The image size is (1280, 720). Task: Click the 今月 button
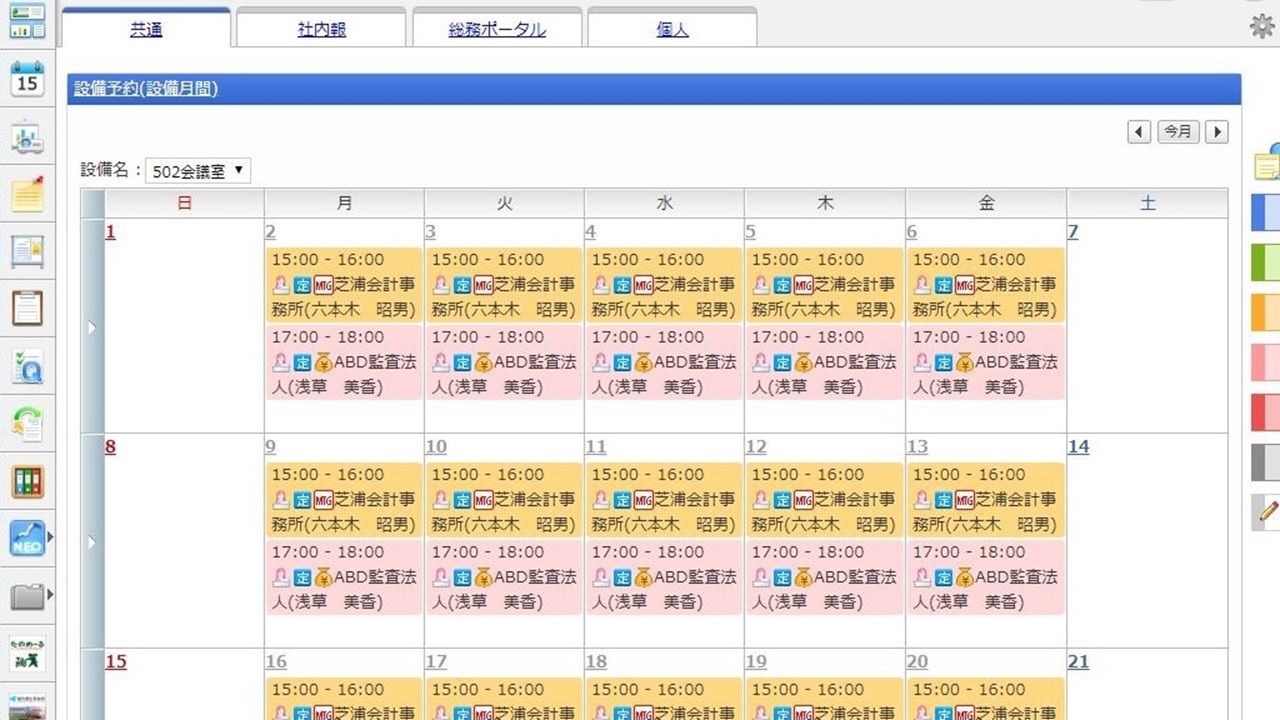1178,131
